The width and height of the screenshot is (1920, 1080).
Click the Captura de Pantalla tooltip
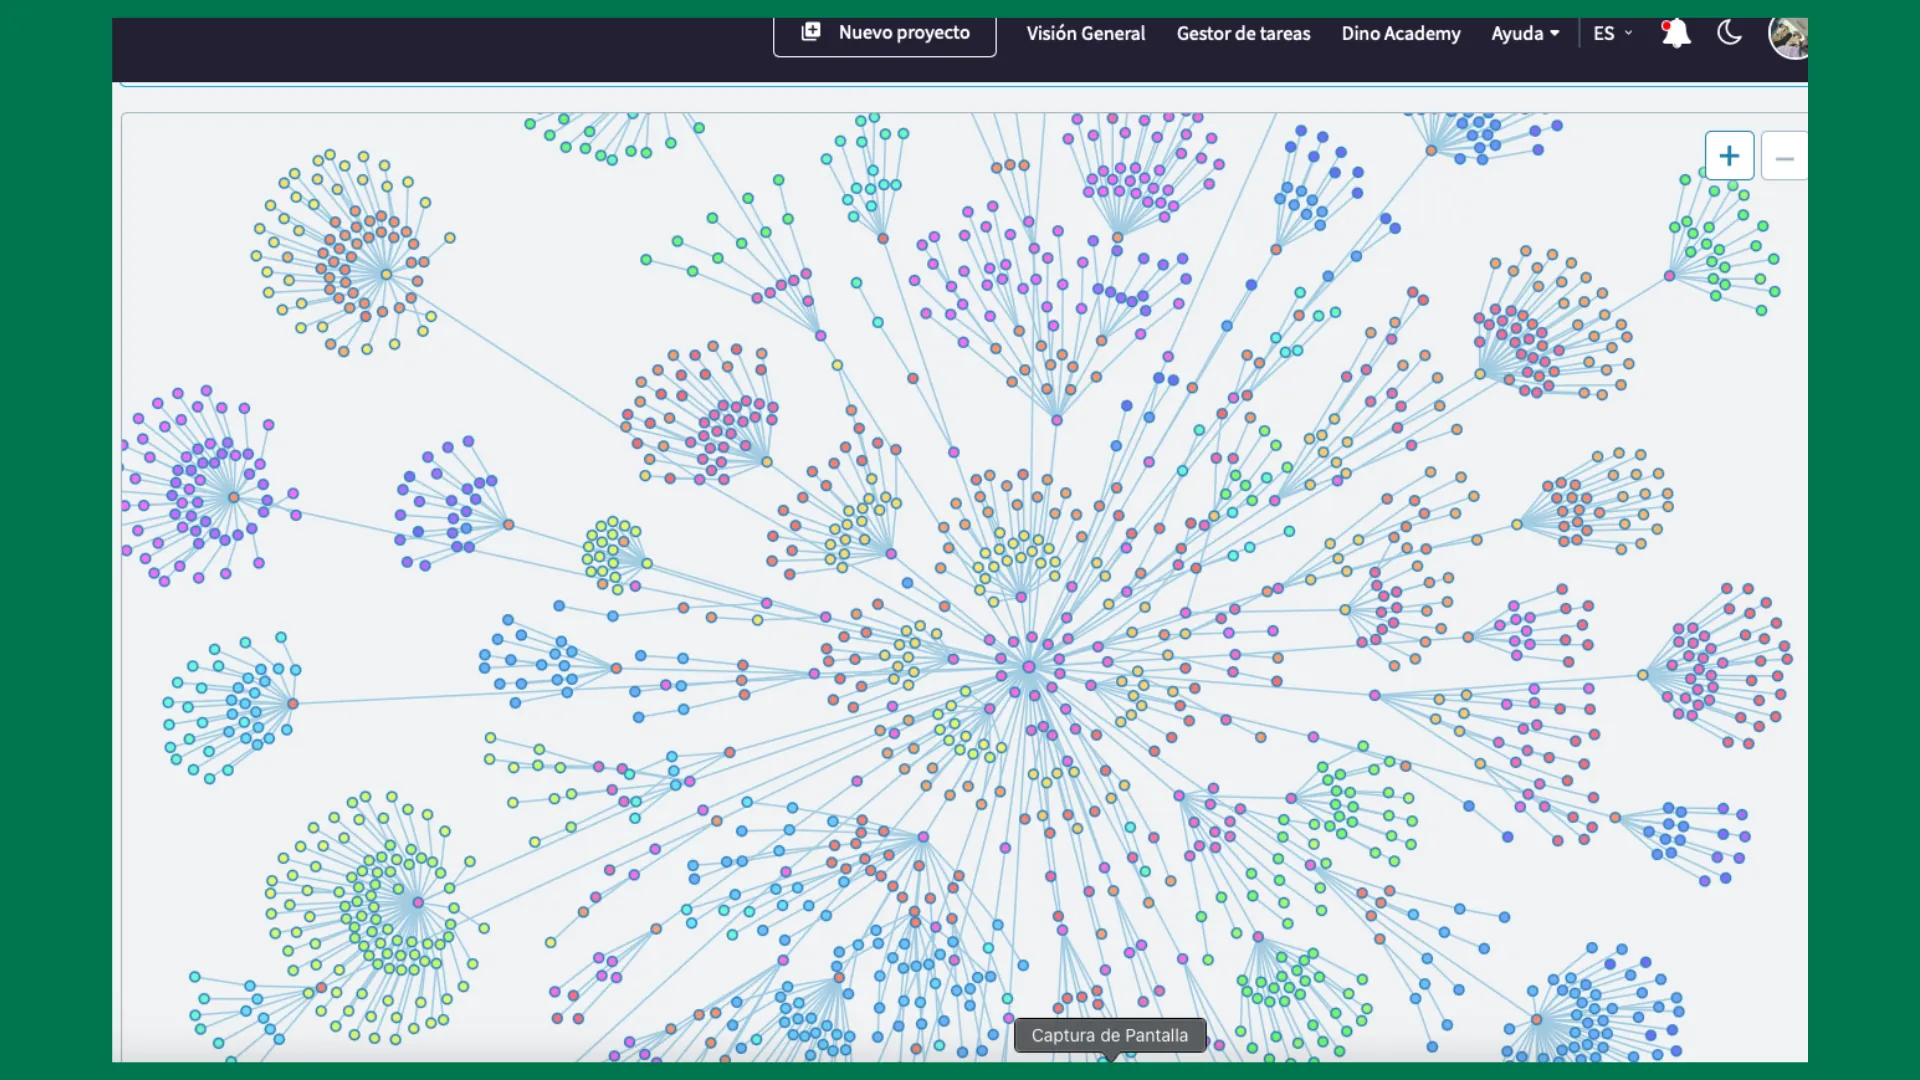click(1109, 1035)
